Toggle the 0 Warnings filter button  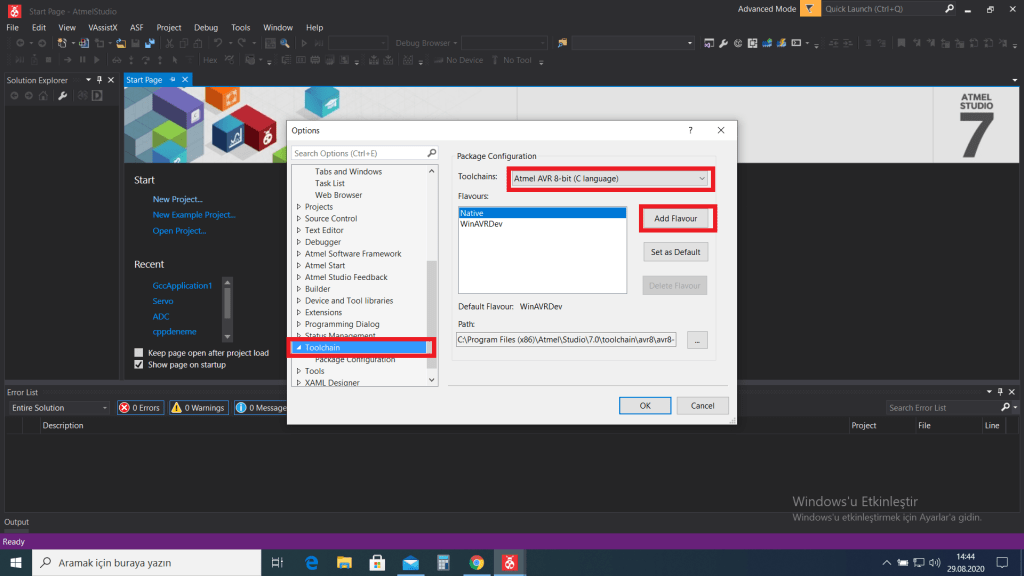coord(197,408)
